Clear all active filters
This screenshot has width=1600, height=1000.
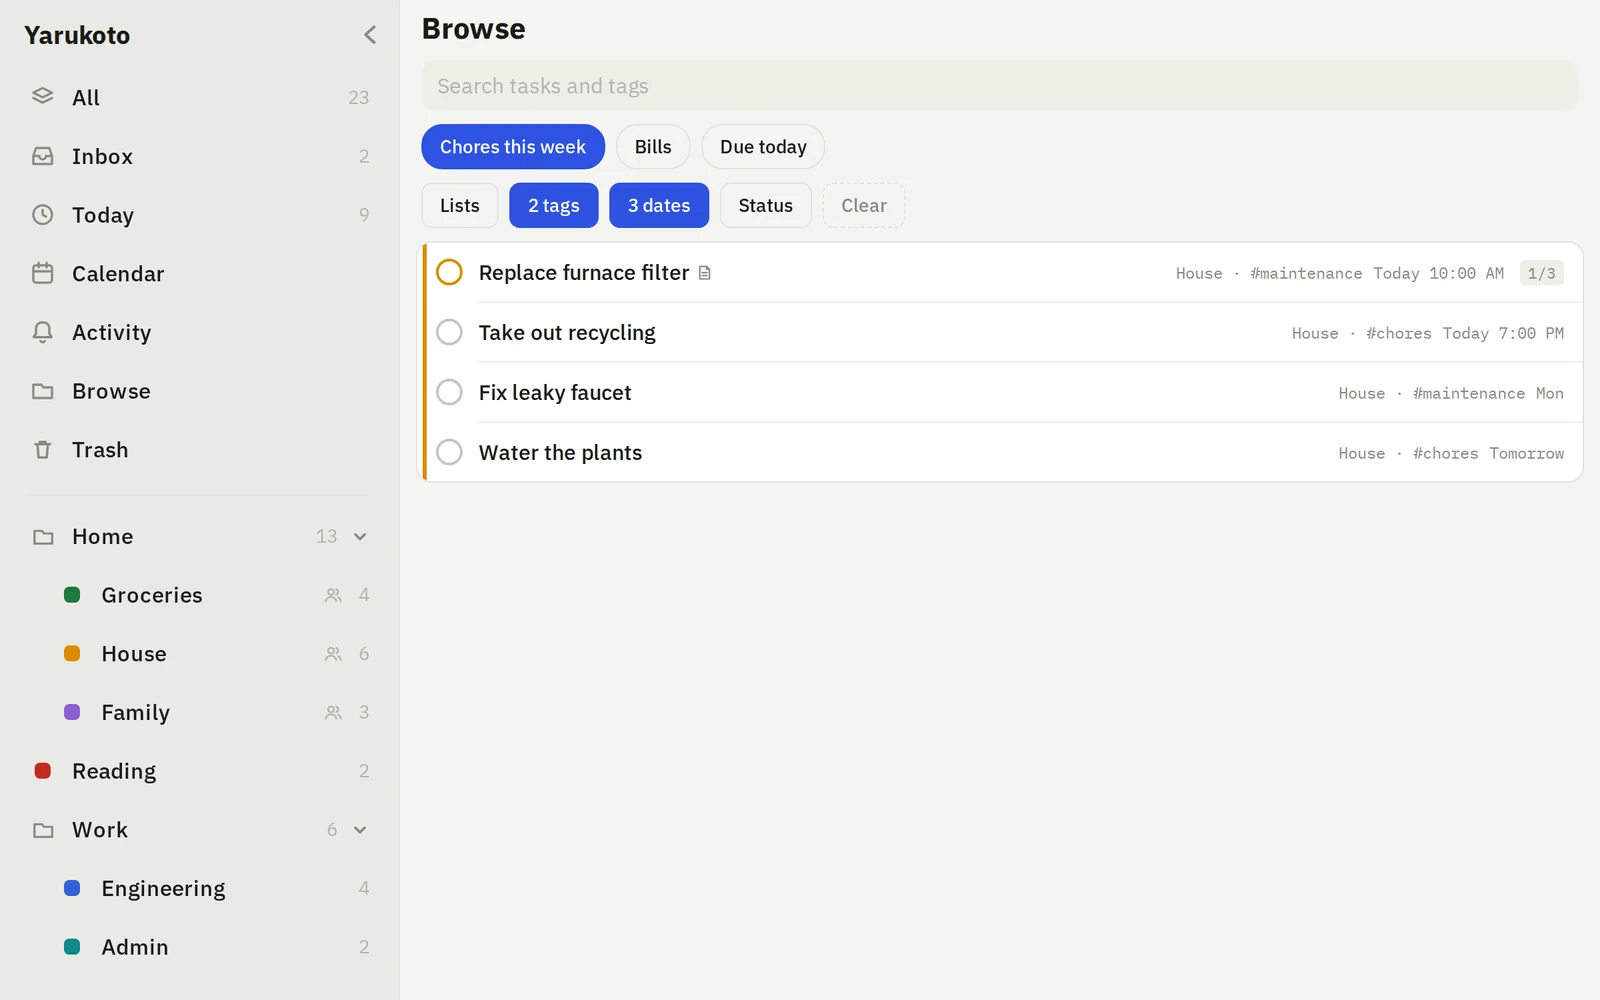pyautogui.click(x=864, y=205)
